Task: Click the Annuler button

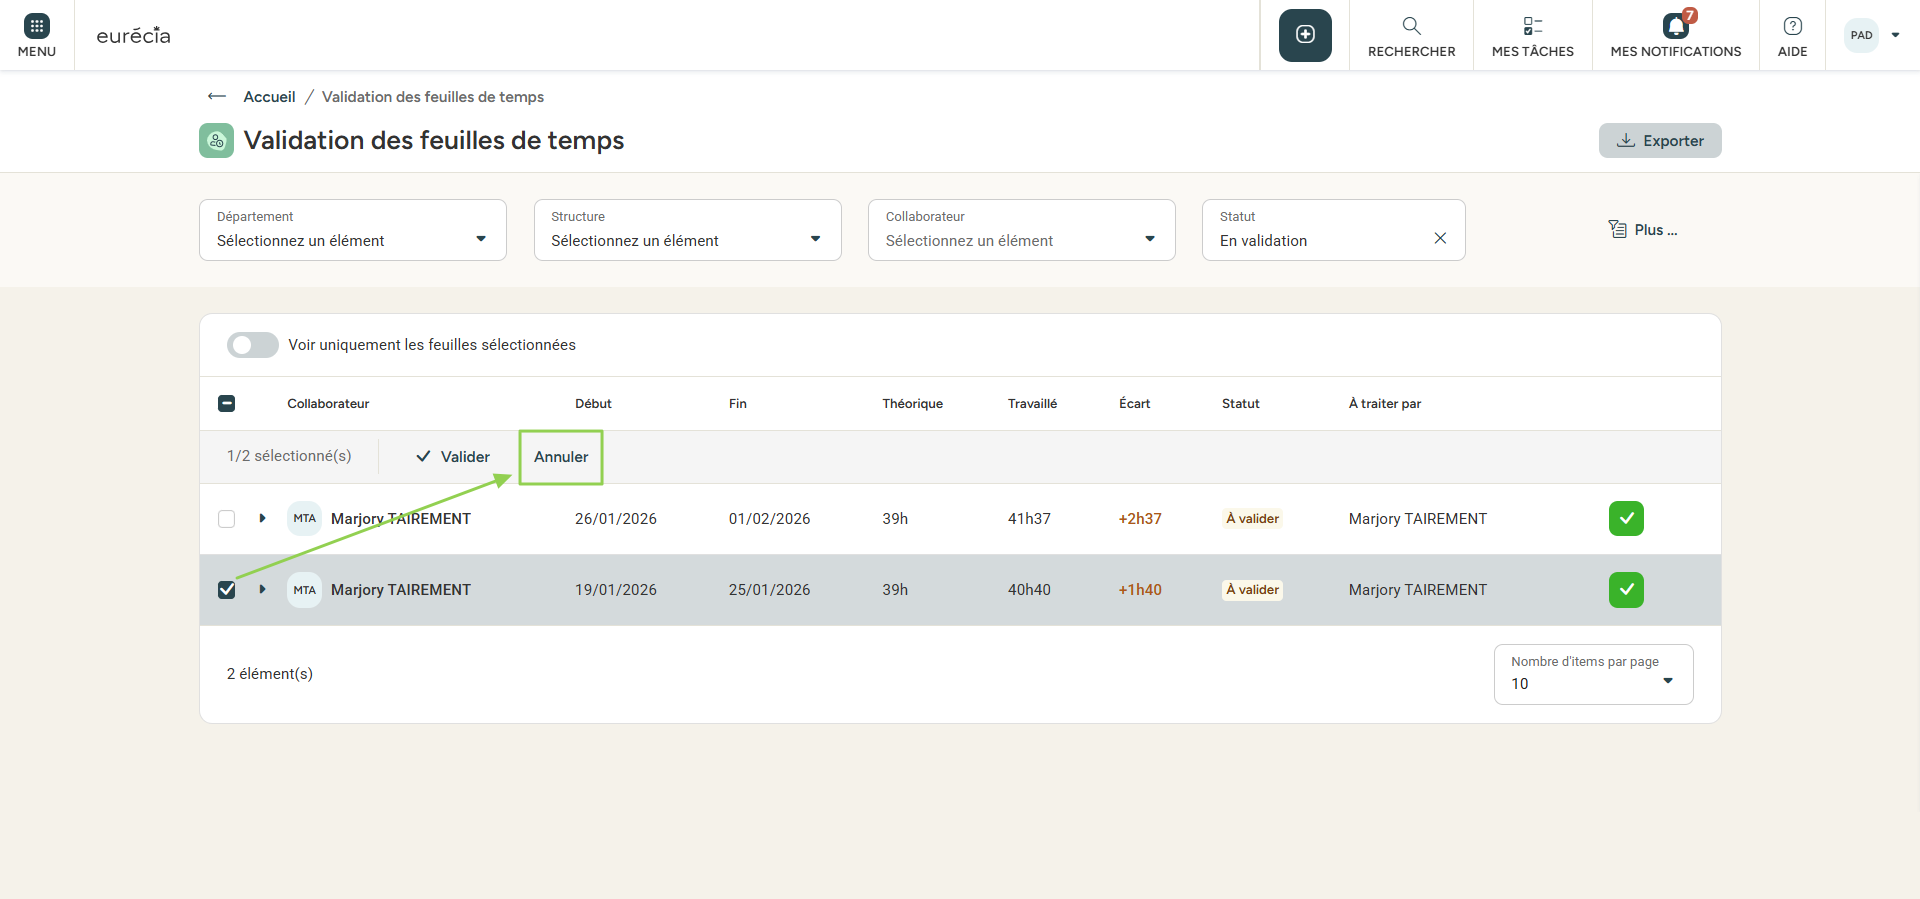Action: (561, 457)
